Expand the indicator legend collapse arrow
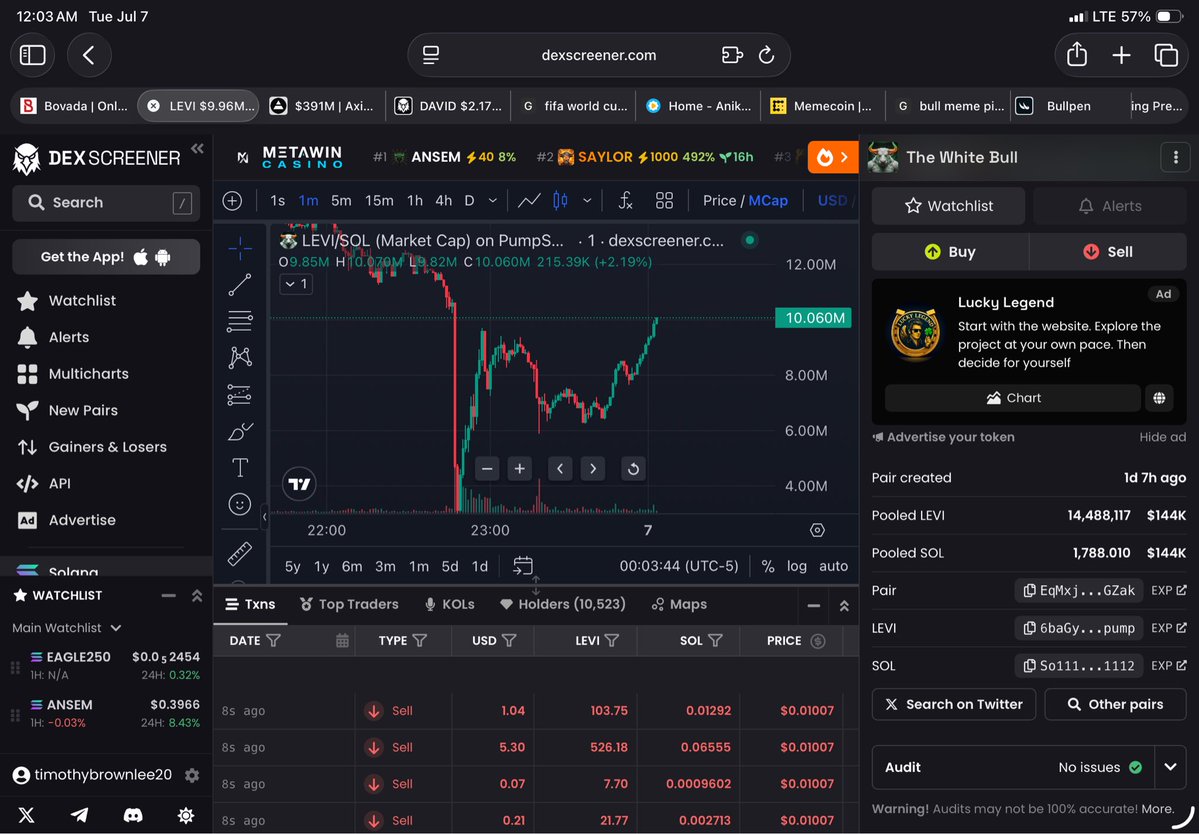This screenshot has width=1199, height=834. point(297,284)
